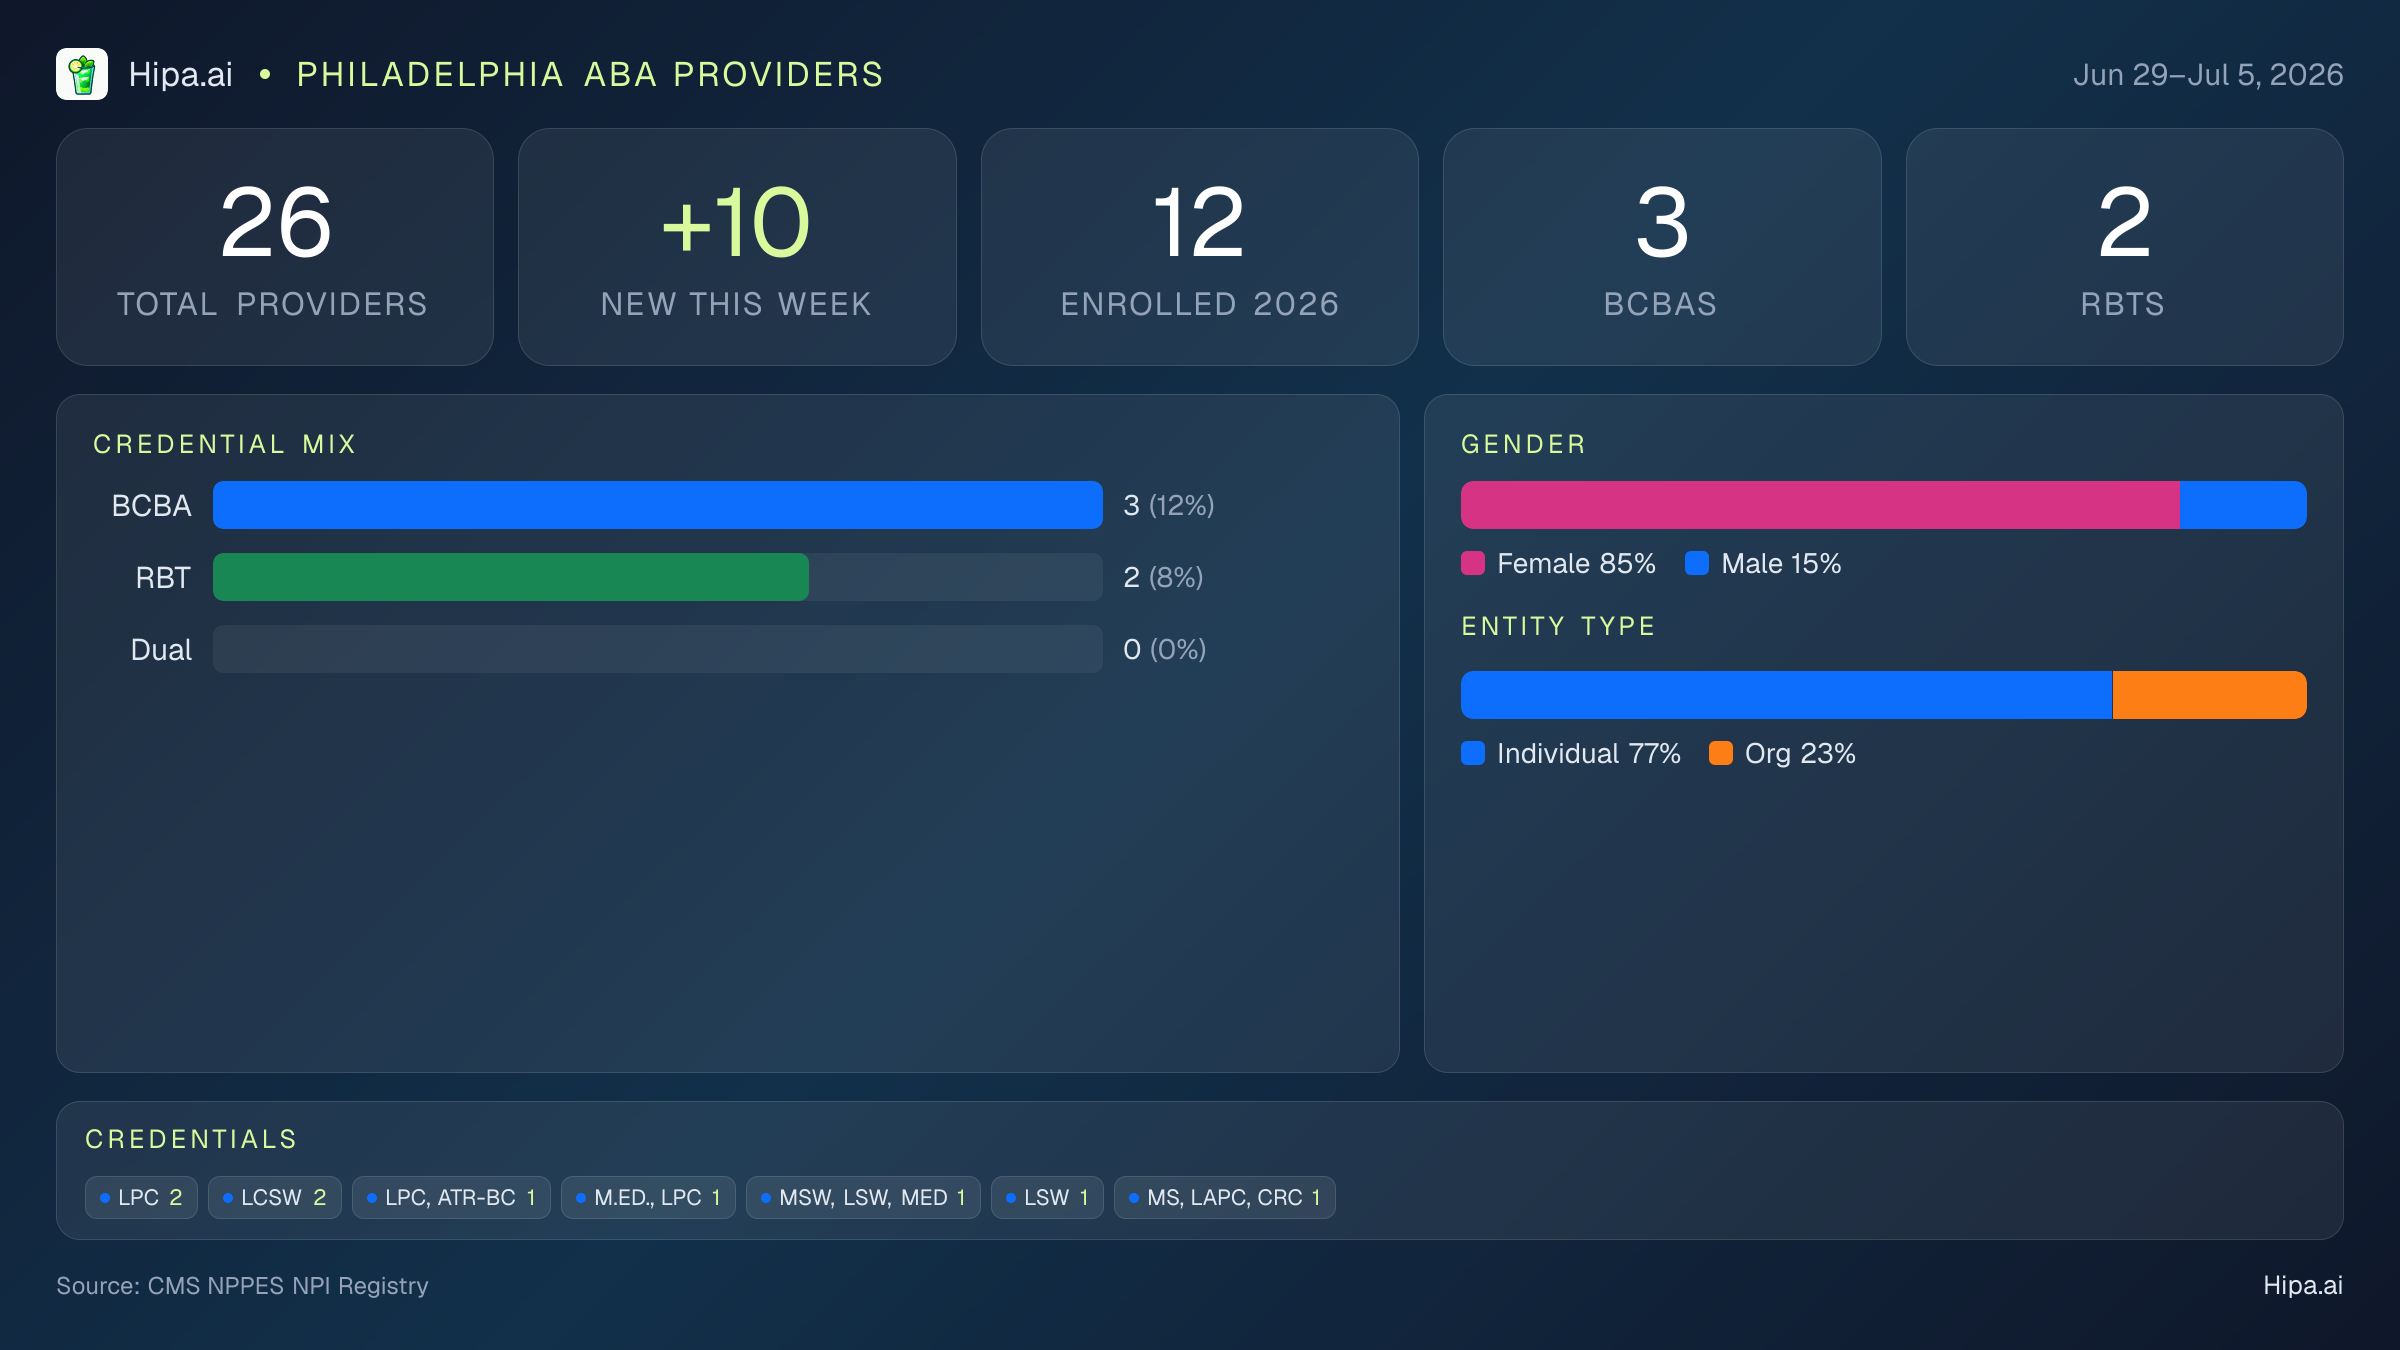Select the M.ED., LPC credential tag

pyautogui.click(x=648, y=1197)
